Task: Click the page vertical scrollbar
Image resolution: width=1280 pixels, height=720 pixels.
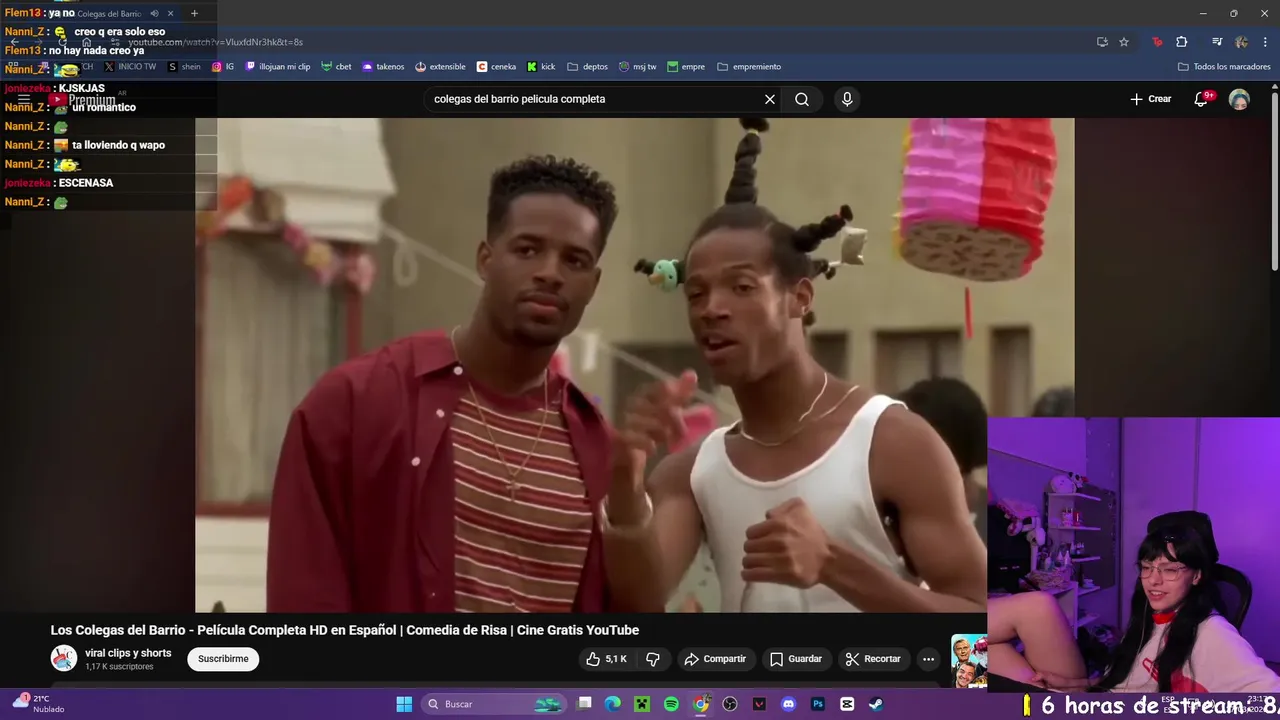Action: (1274, 180)
